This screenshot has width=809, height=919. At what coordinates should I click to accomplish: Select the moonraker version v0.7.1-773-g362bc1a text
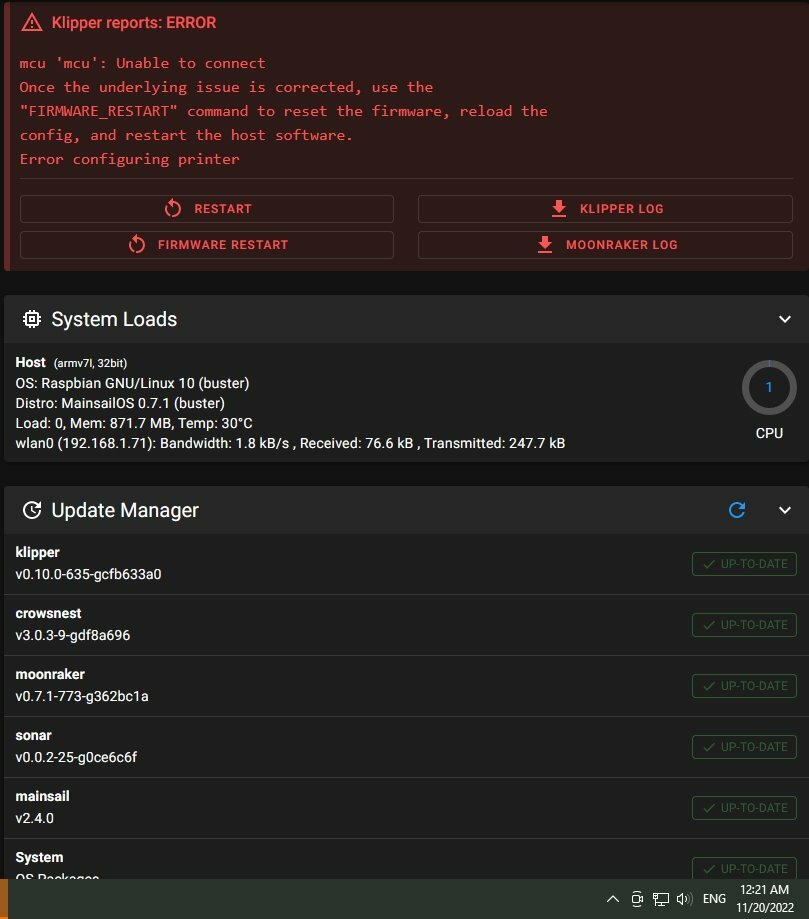pos(81,696)
